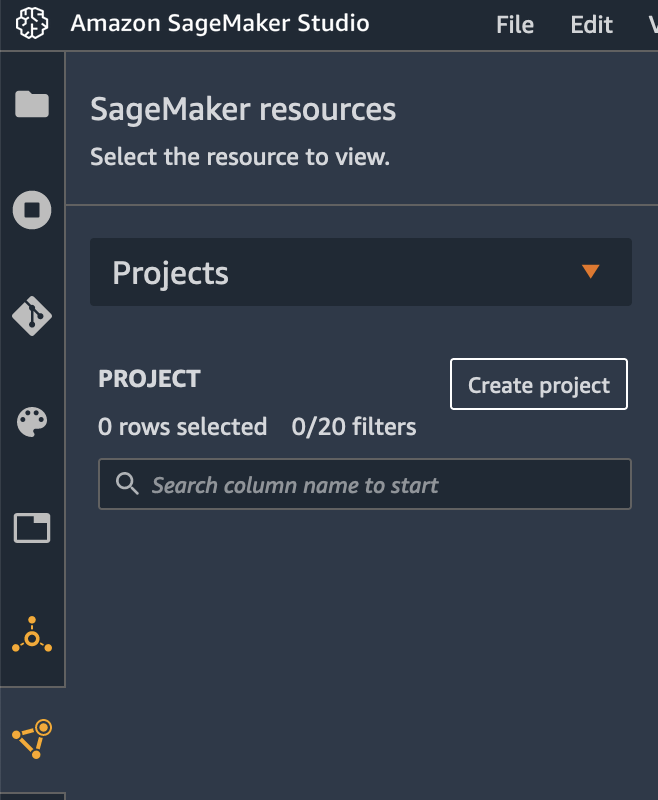Open the Edit menu
The width and height of the screenshot is (658, 800).
coord(591,24)
